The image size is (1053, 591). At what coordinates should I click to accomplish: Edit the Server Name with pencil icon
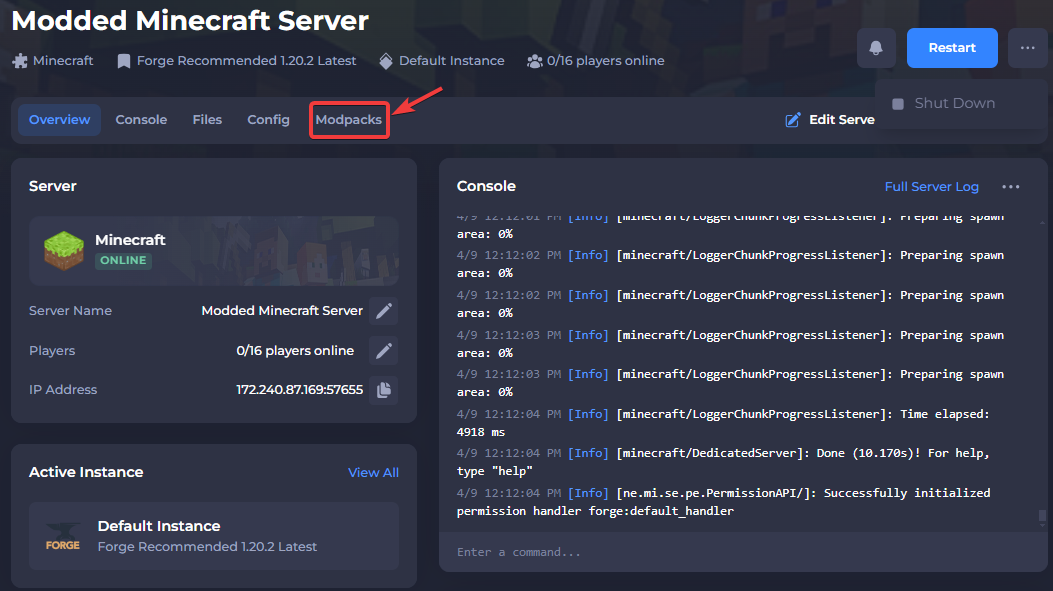coord(383,310)
